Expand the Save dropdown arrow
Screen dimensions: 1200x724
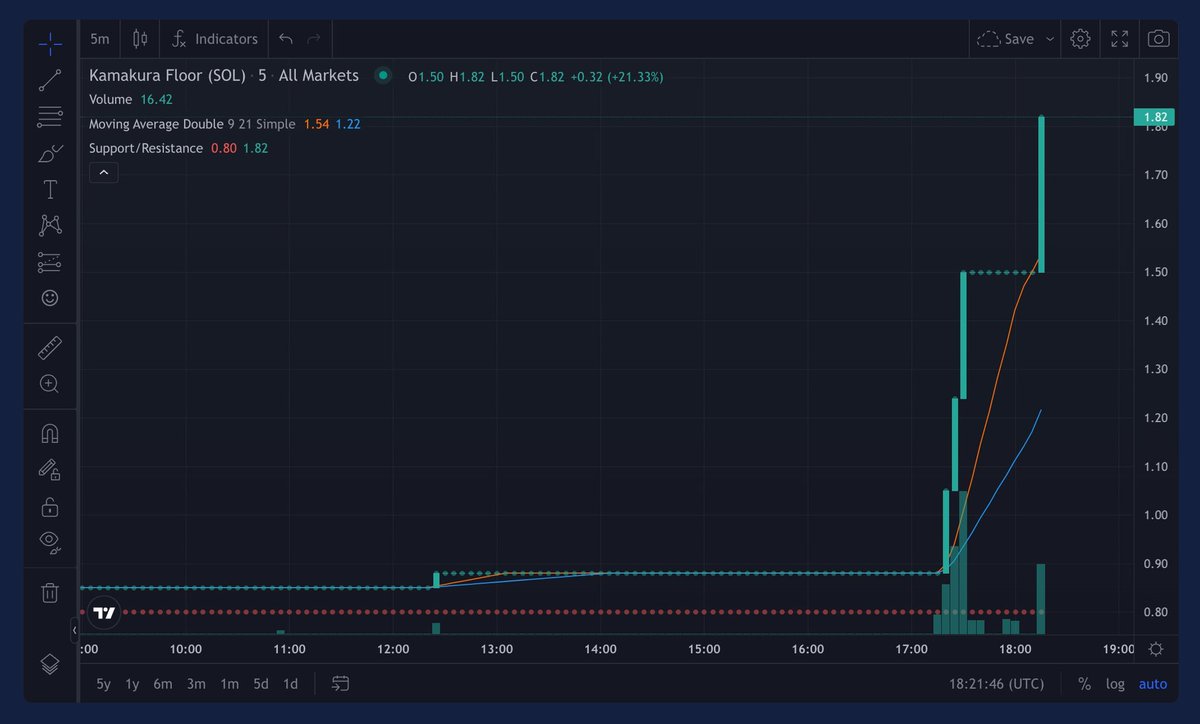click(1049, 39)
